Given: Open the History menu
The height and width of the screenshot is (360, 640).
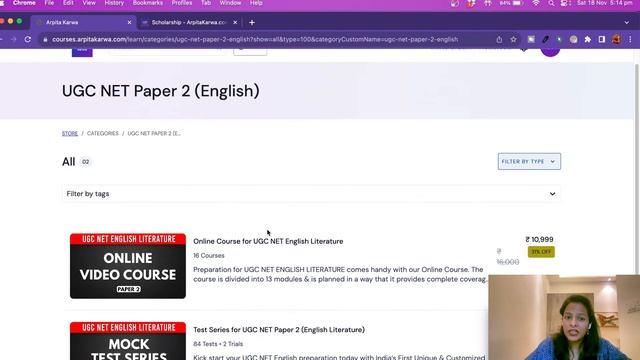Looking at the screenshot, I should 114,3.
